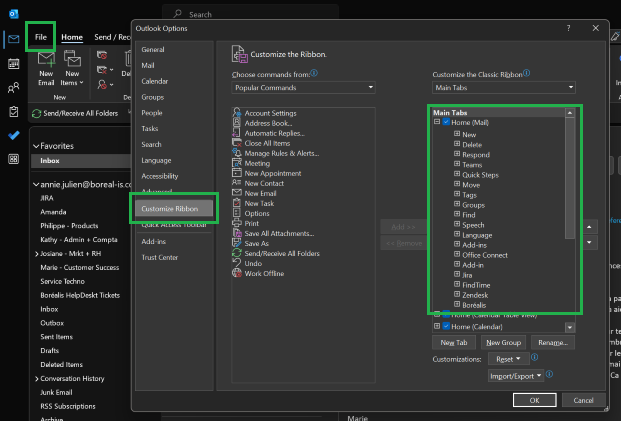This screenshot has height=421, width=621.
Task: Click the Main Tabs scroll up arrow
Action: [570, 113]
